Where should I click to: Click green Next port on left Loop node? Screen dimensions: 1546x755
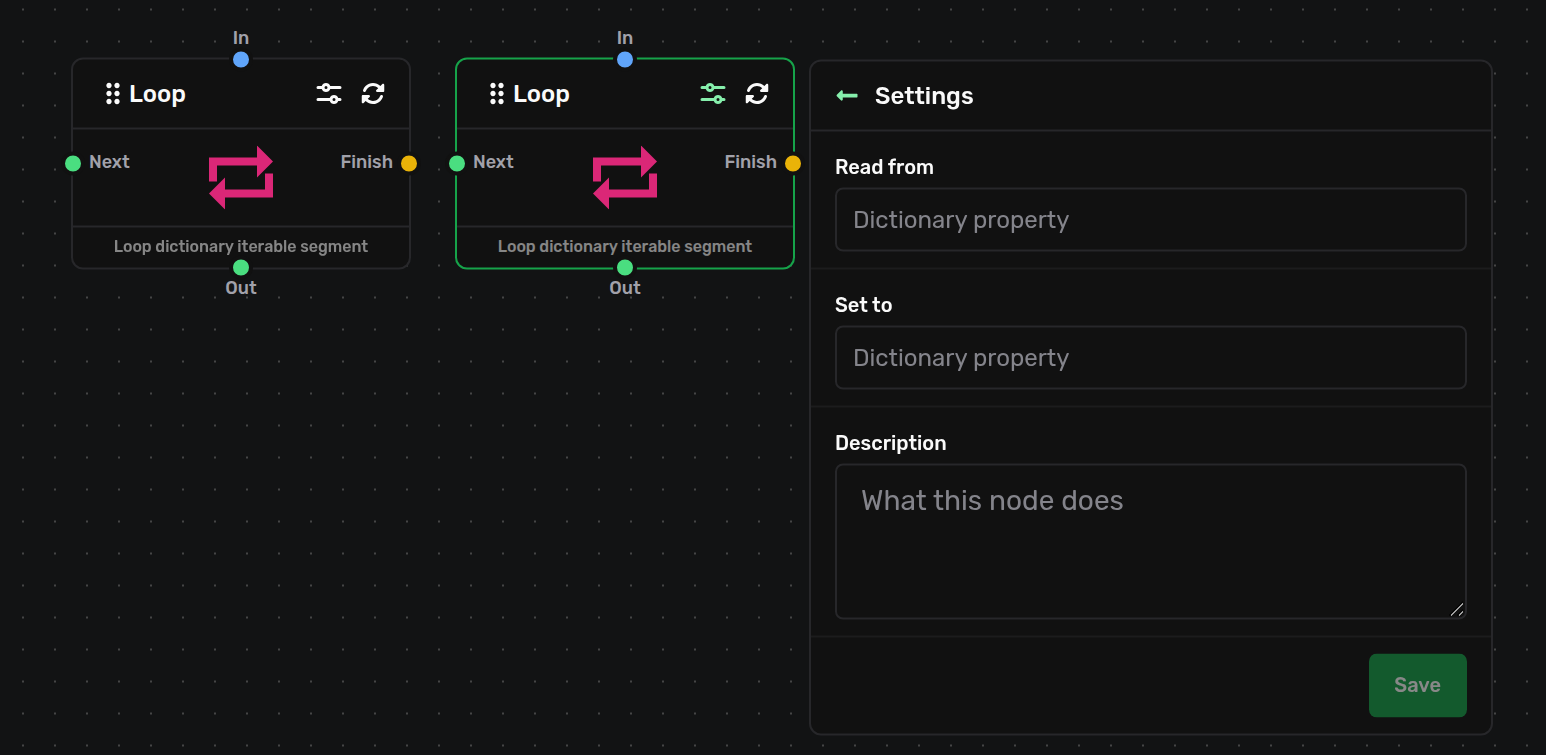pos(73,163)
